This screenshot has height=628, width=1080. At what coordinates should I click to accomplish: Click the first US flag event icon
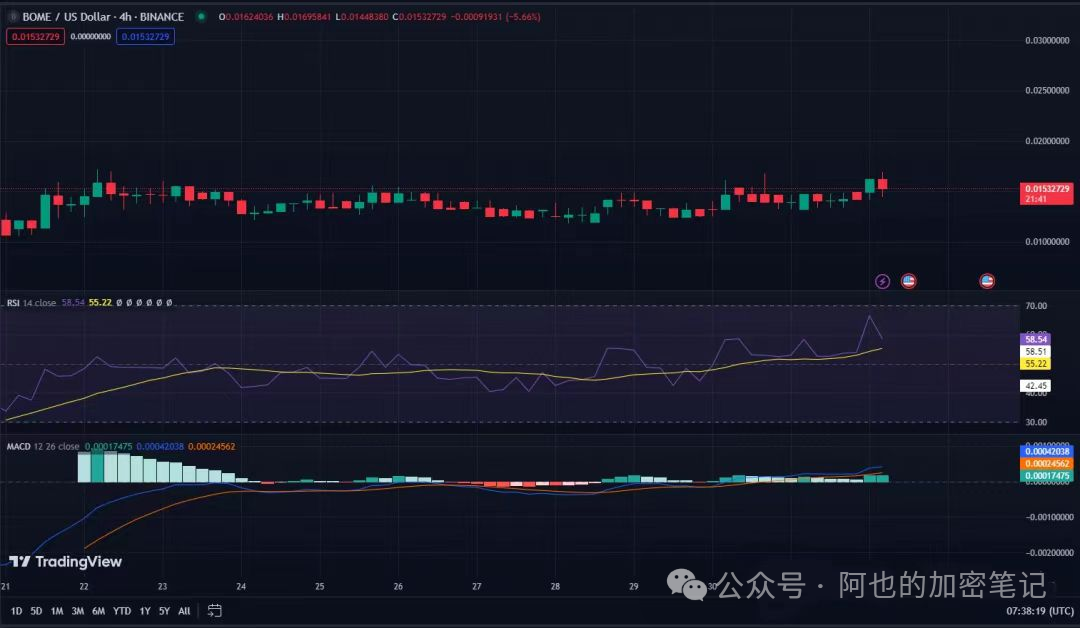coord(908,281)
